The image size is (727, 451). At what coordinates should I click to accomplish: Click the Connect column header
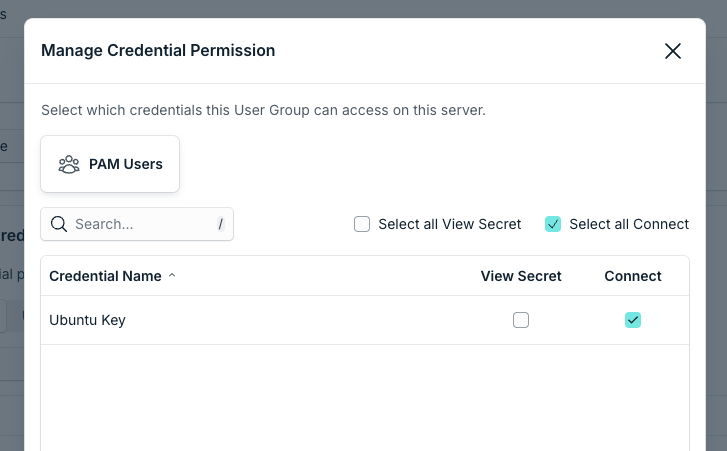(633, 276)
